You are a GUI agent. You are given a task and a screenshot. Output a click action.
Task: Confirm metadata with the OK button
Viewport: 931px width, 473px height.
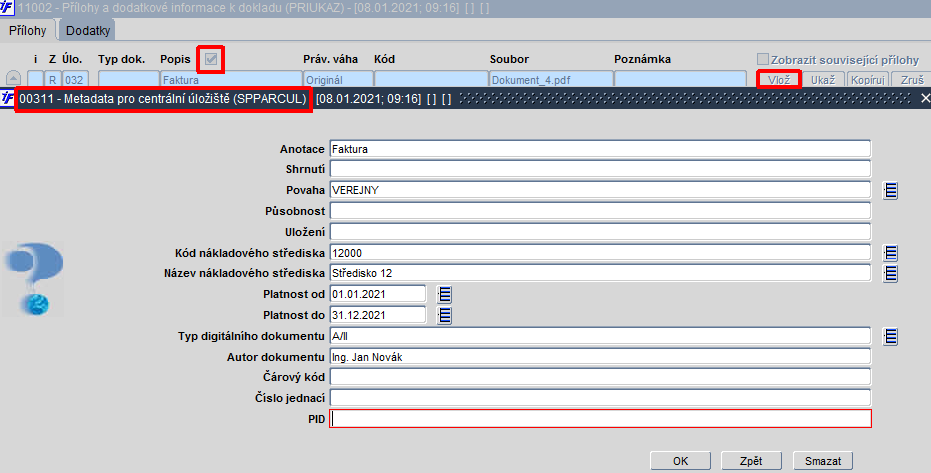(x=680, y=461)
